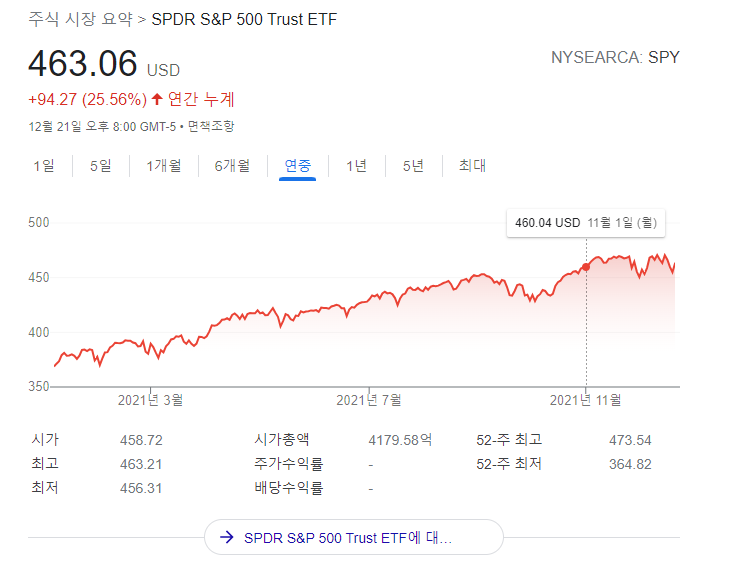Click the 2021년 7월 axis label

coord(369,400)
